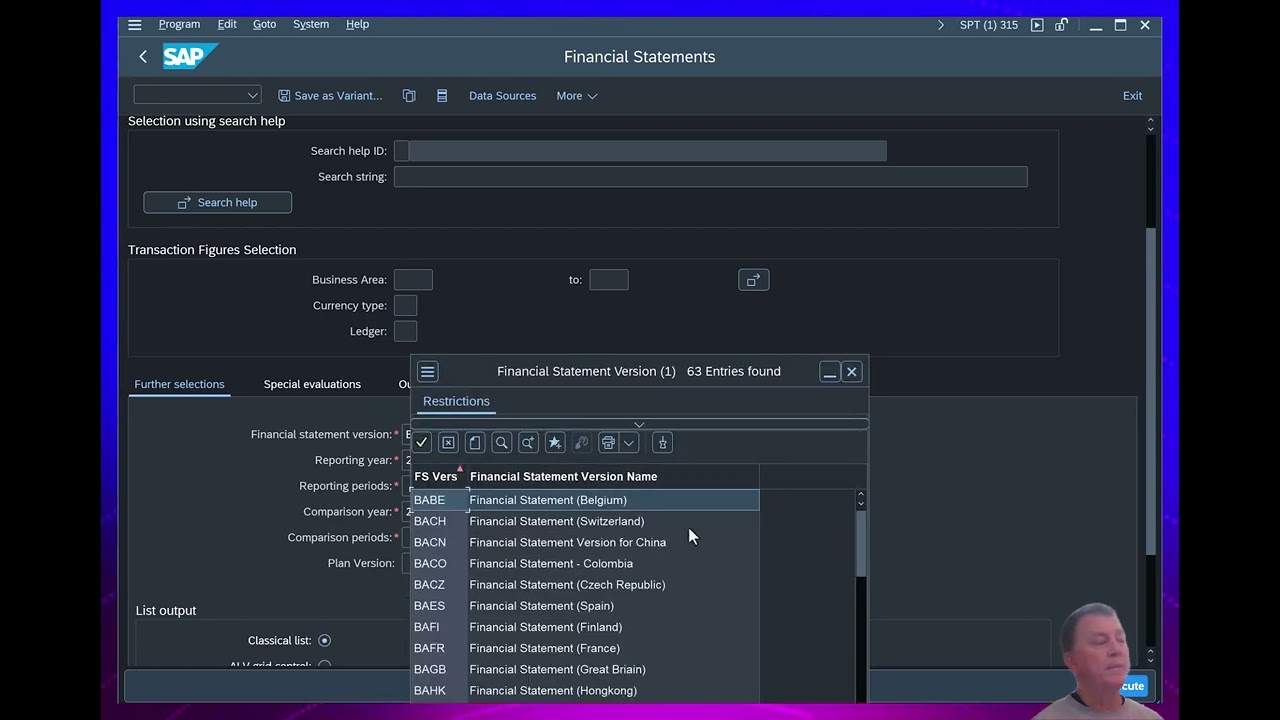Open the SAP hamburger main menu

(135, 25)
